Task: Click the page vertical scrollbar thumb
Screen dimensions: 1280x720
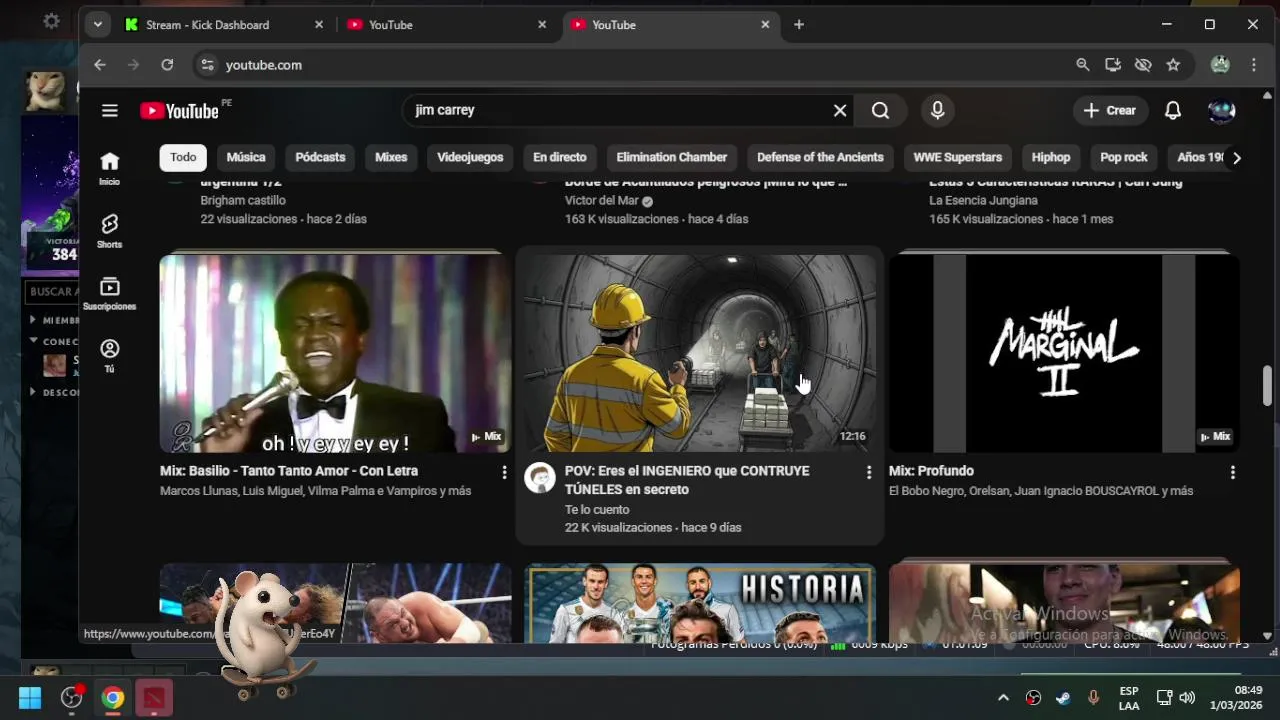Action: point(1267,386)
